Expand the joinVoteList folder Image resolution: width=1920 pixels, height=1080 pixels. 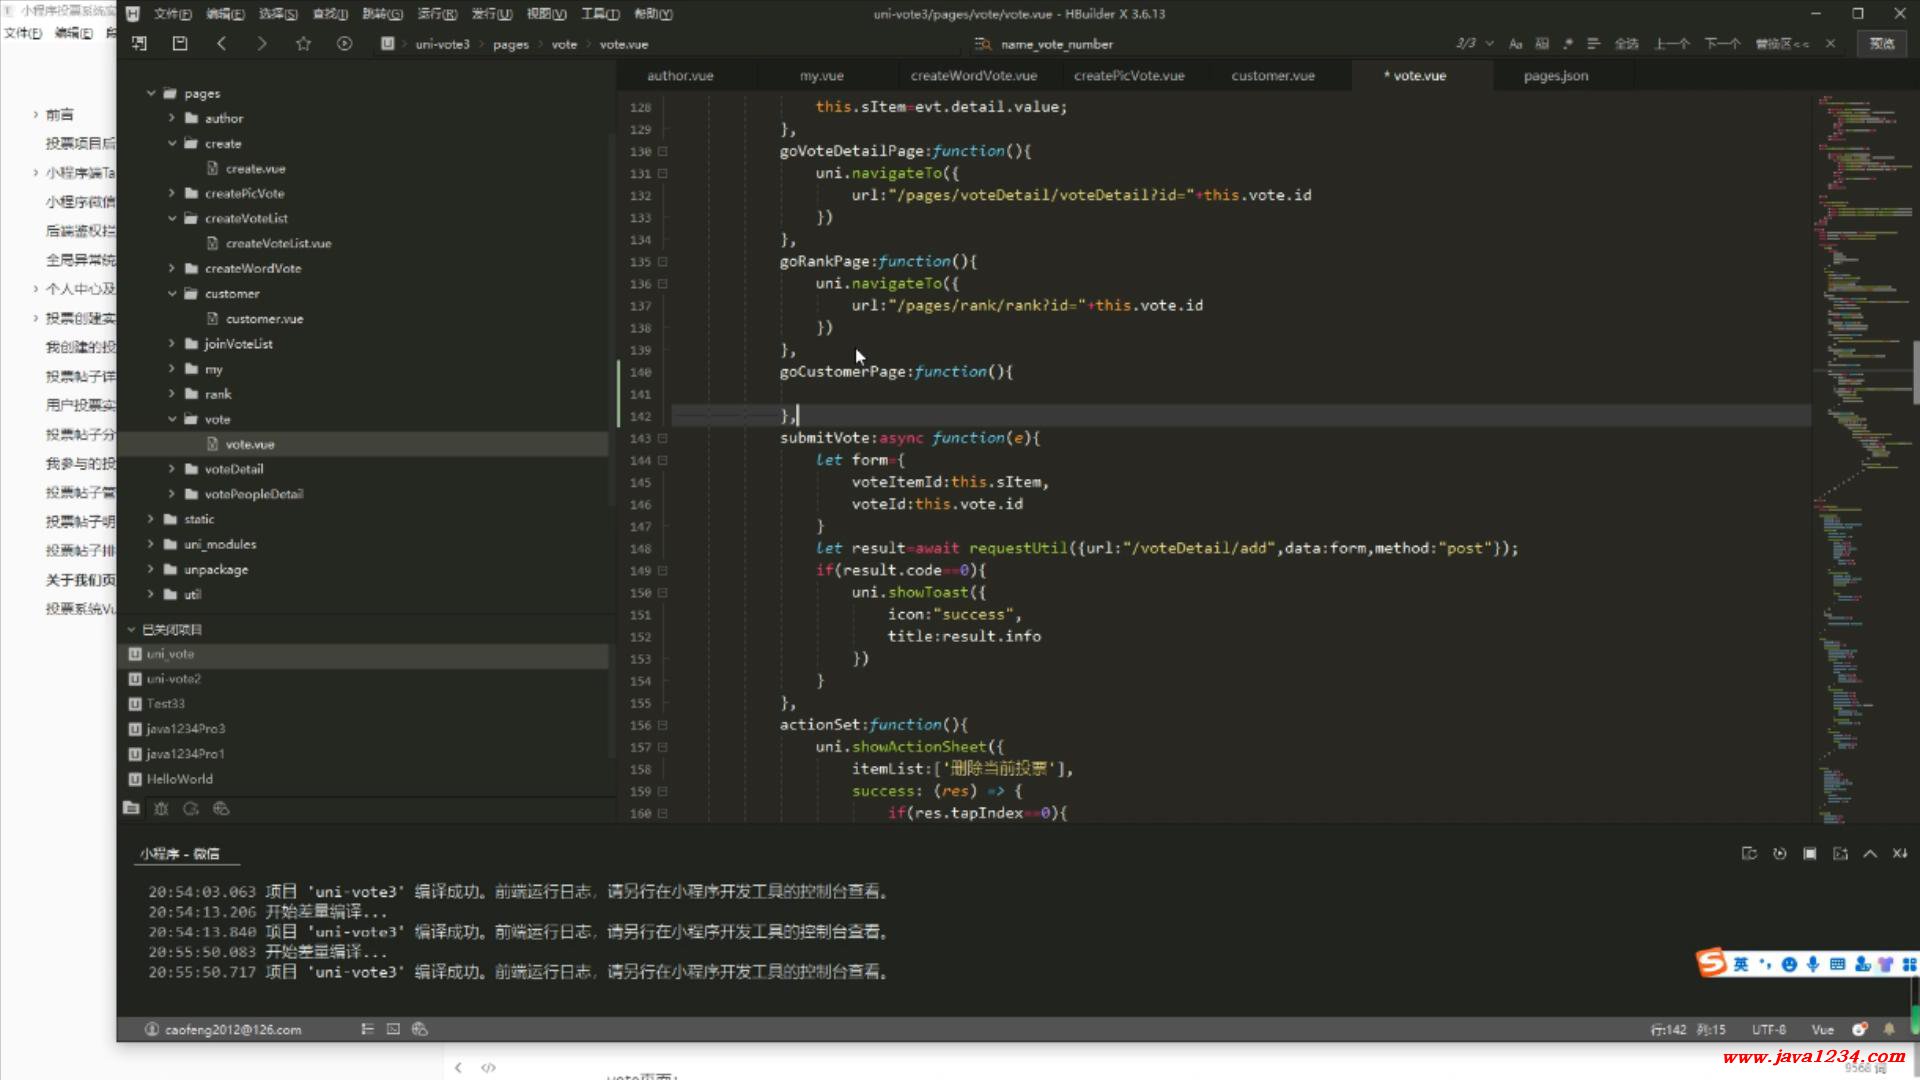pyautogui.click(x=172, y=343)
